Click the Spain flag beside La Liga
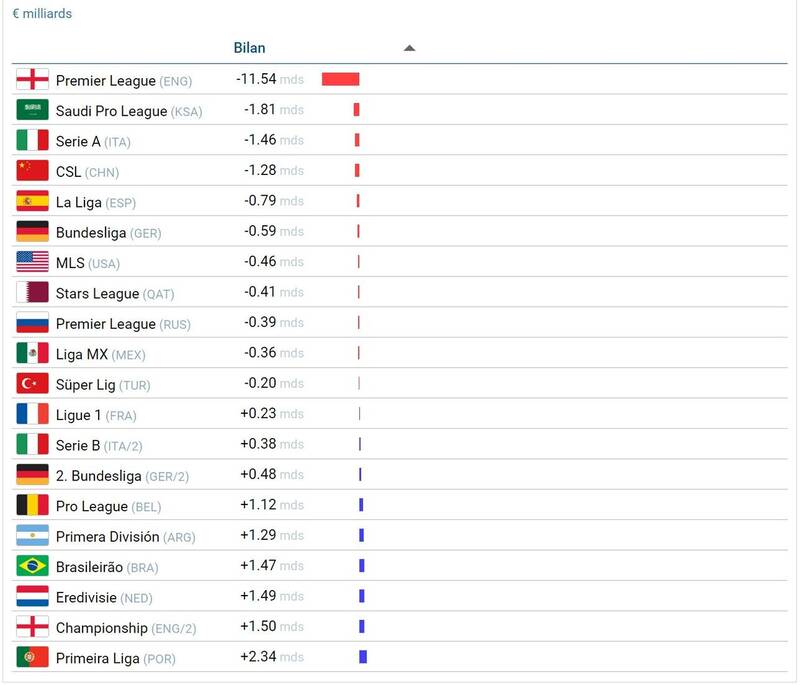 [32, 202]
